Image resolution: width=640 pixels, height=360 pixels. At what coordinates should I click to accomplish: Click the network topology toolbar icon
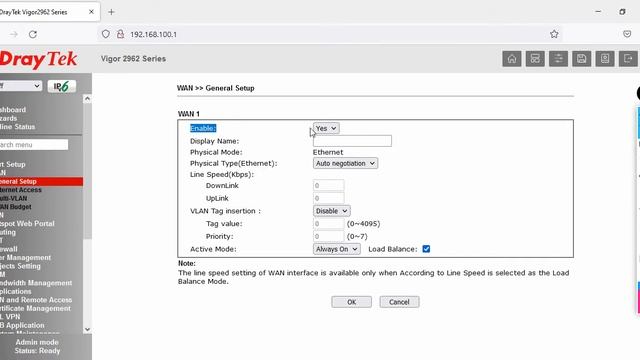[535, 59]
